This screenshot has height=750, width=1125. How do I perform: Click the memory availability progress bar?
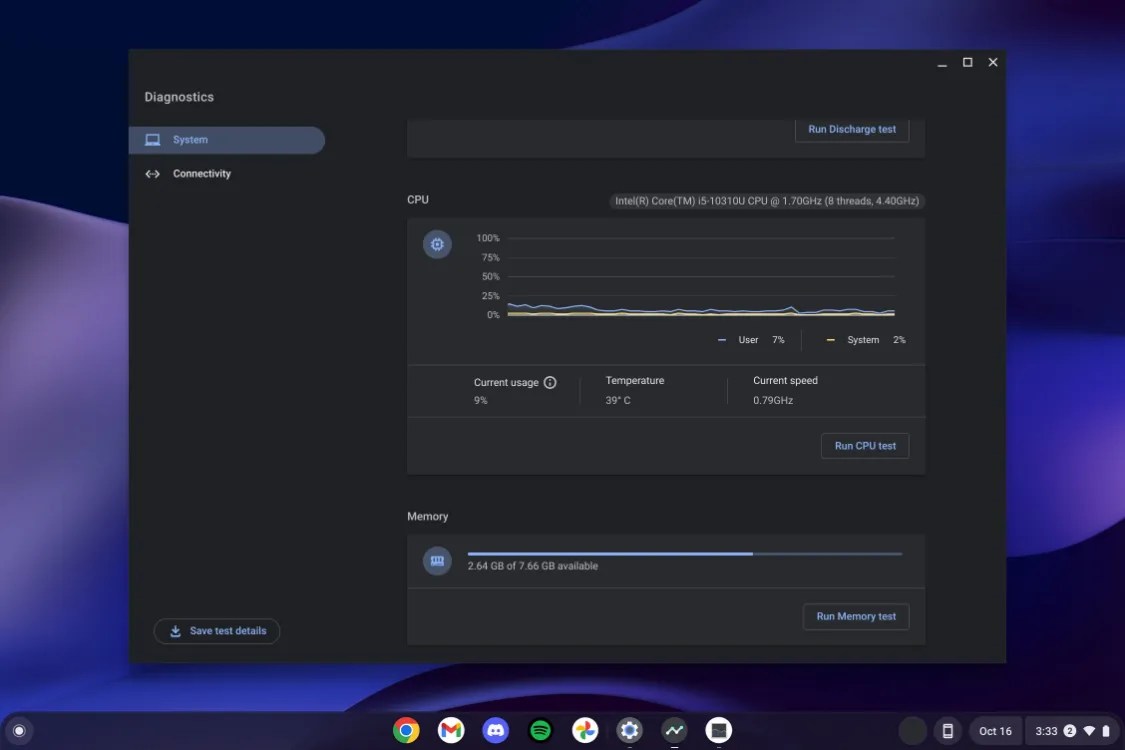685,553
